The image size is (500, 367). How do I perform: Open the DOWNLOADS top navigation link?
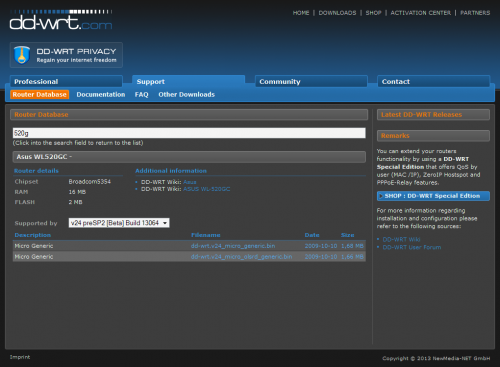coord(337,13)
